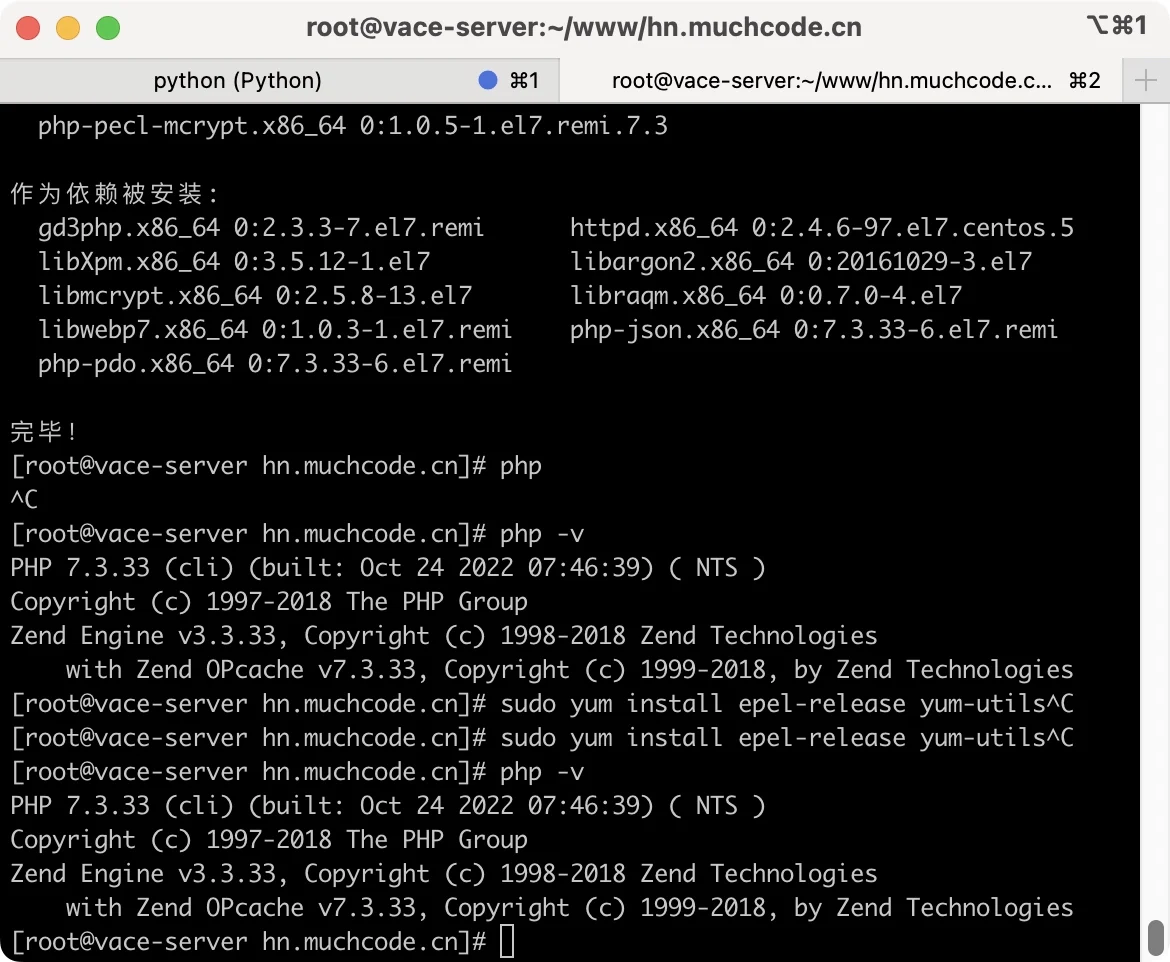1170x962 pixels.
Task: Click the window title root@vace-server:~/www/hn.muchcode.cn
Action: [584, 28]
